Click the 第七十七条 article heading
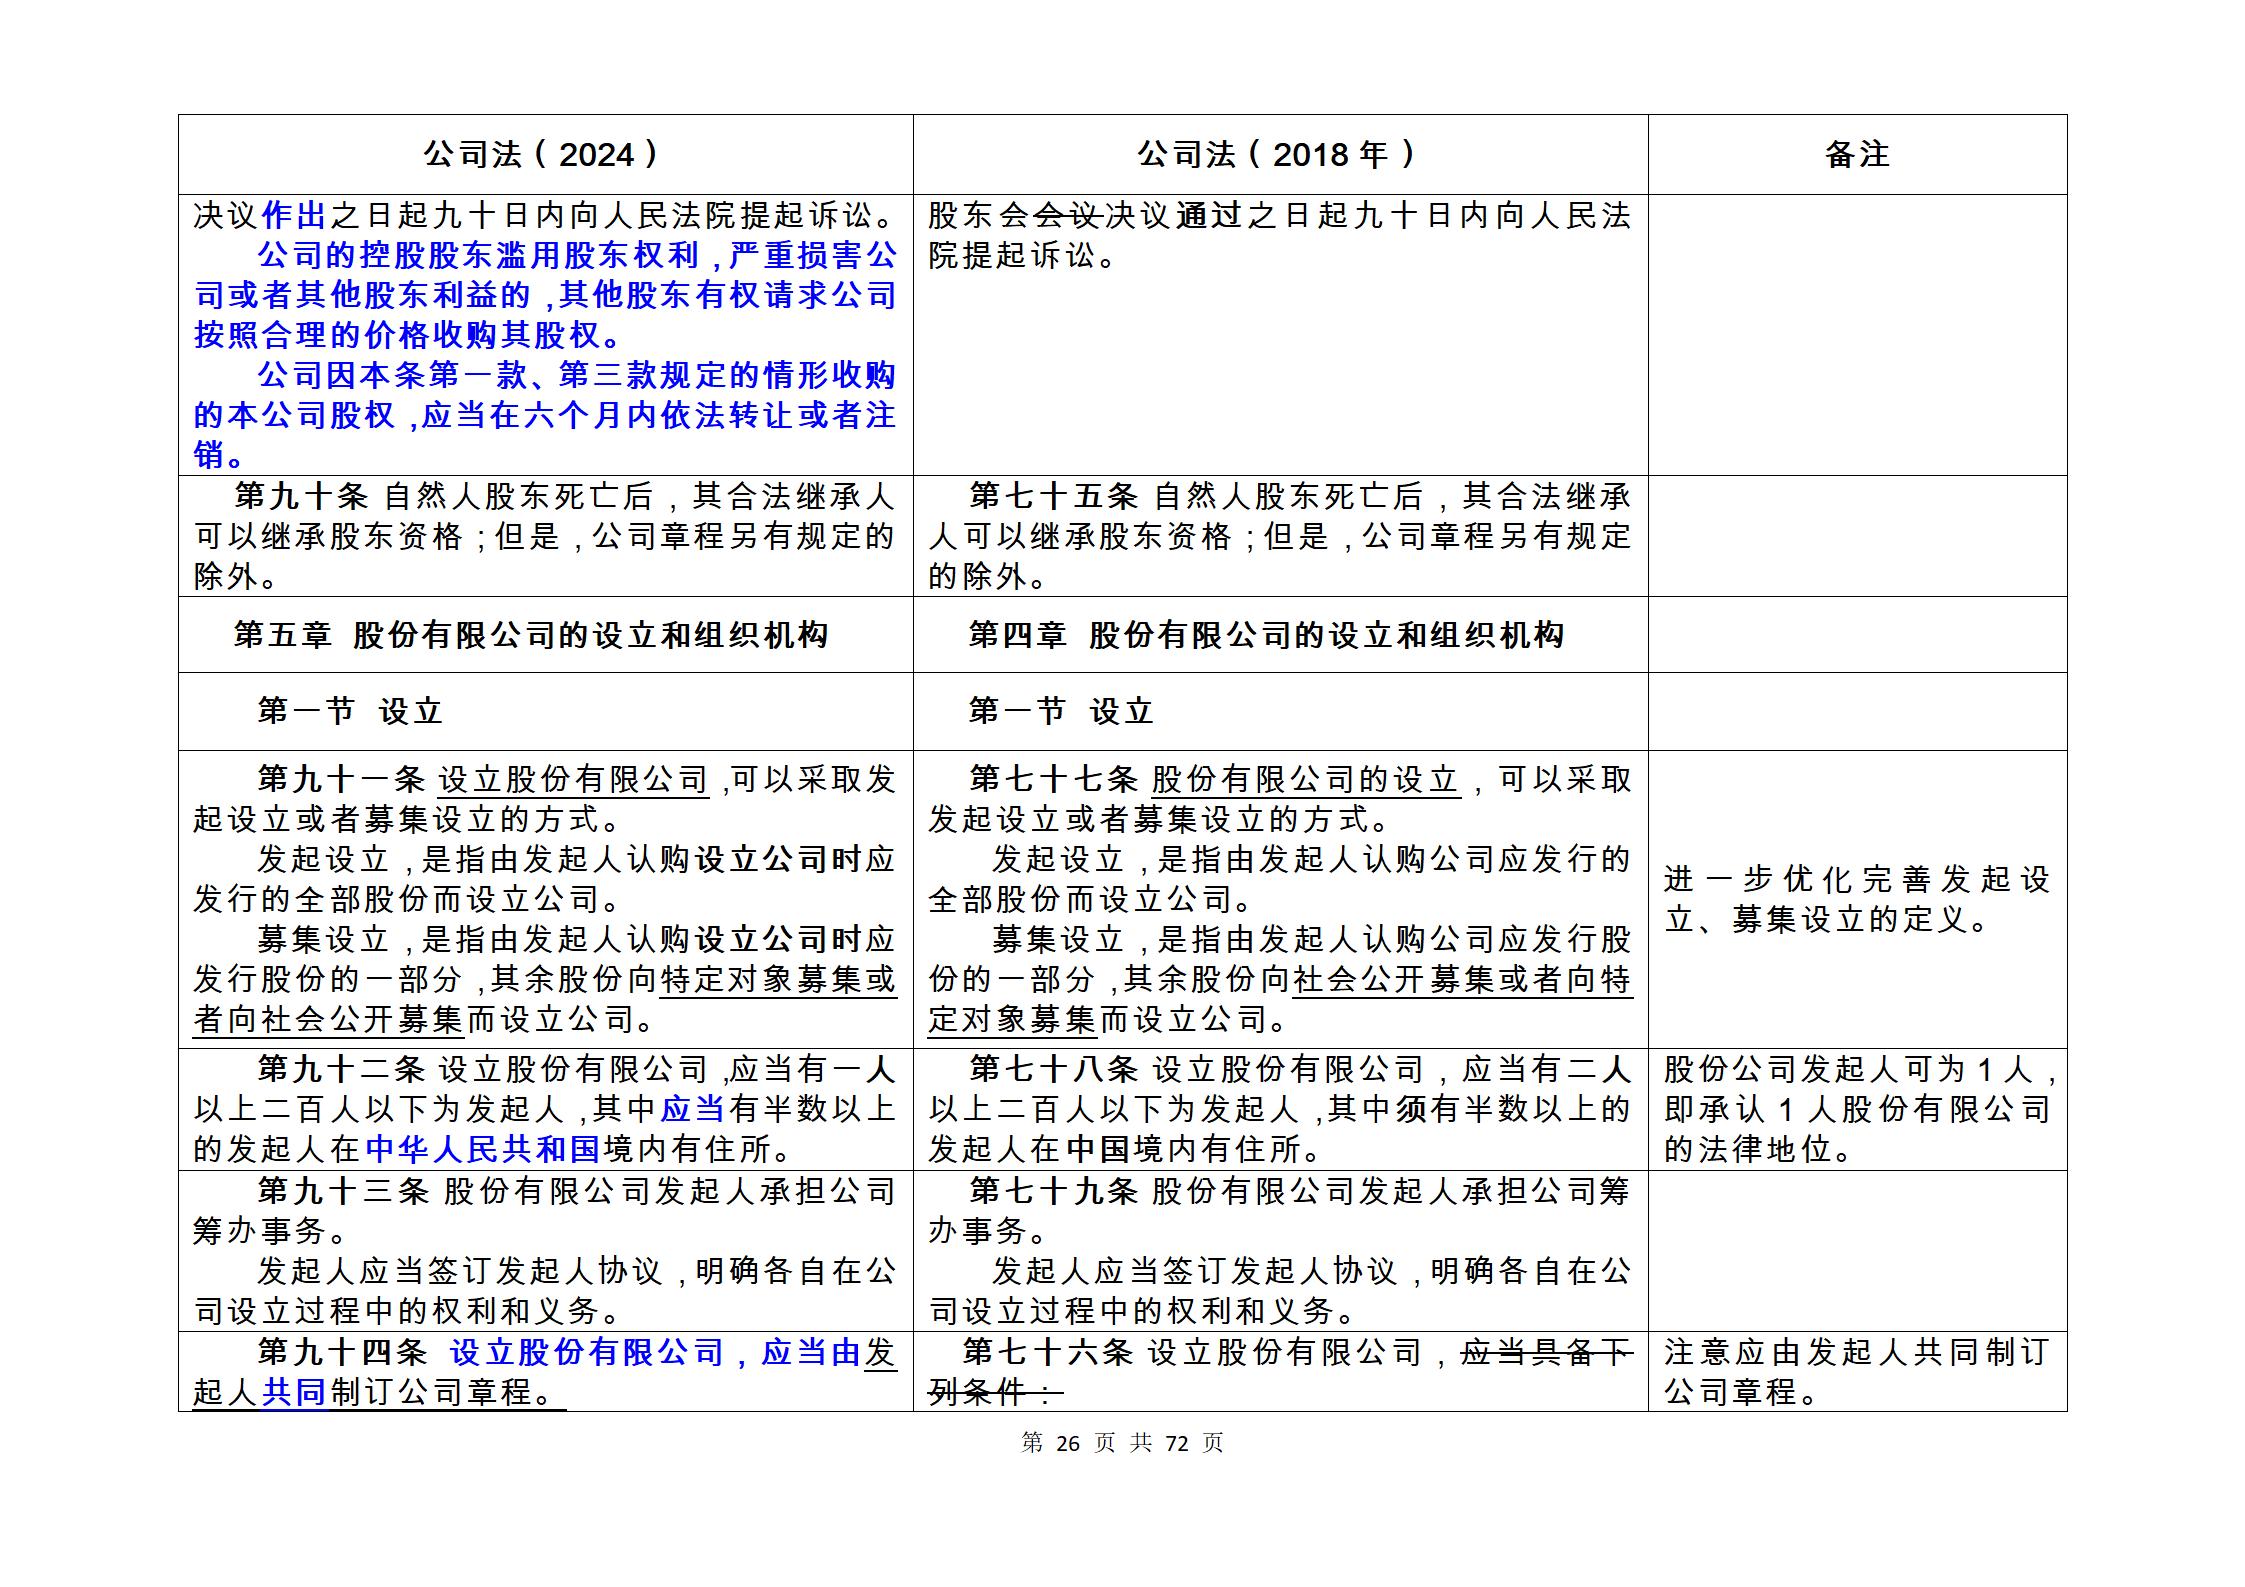This screenshot has height=1587, width=2245. (x=1053, y=779)
